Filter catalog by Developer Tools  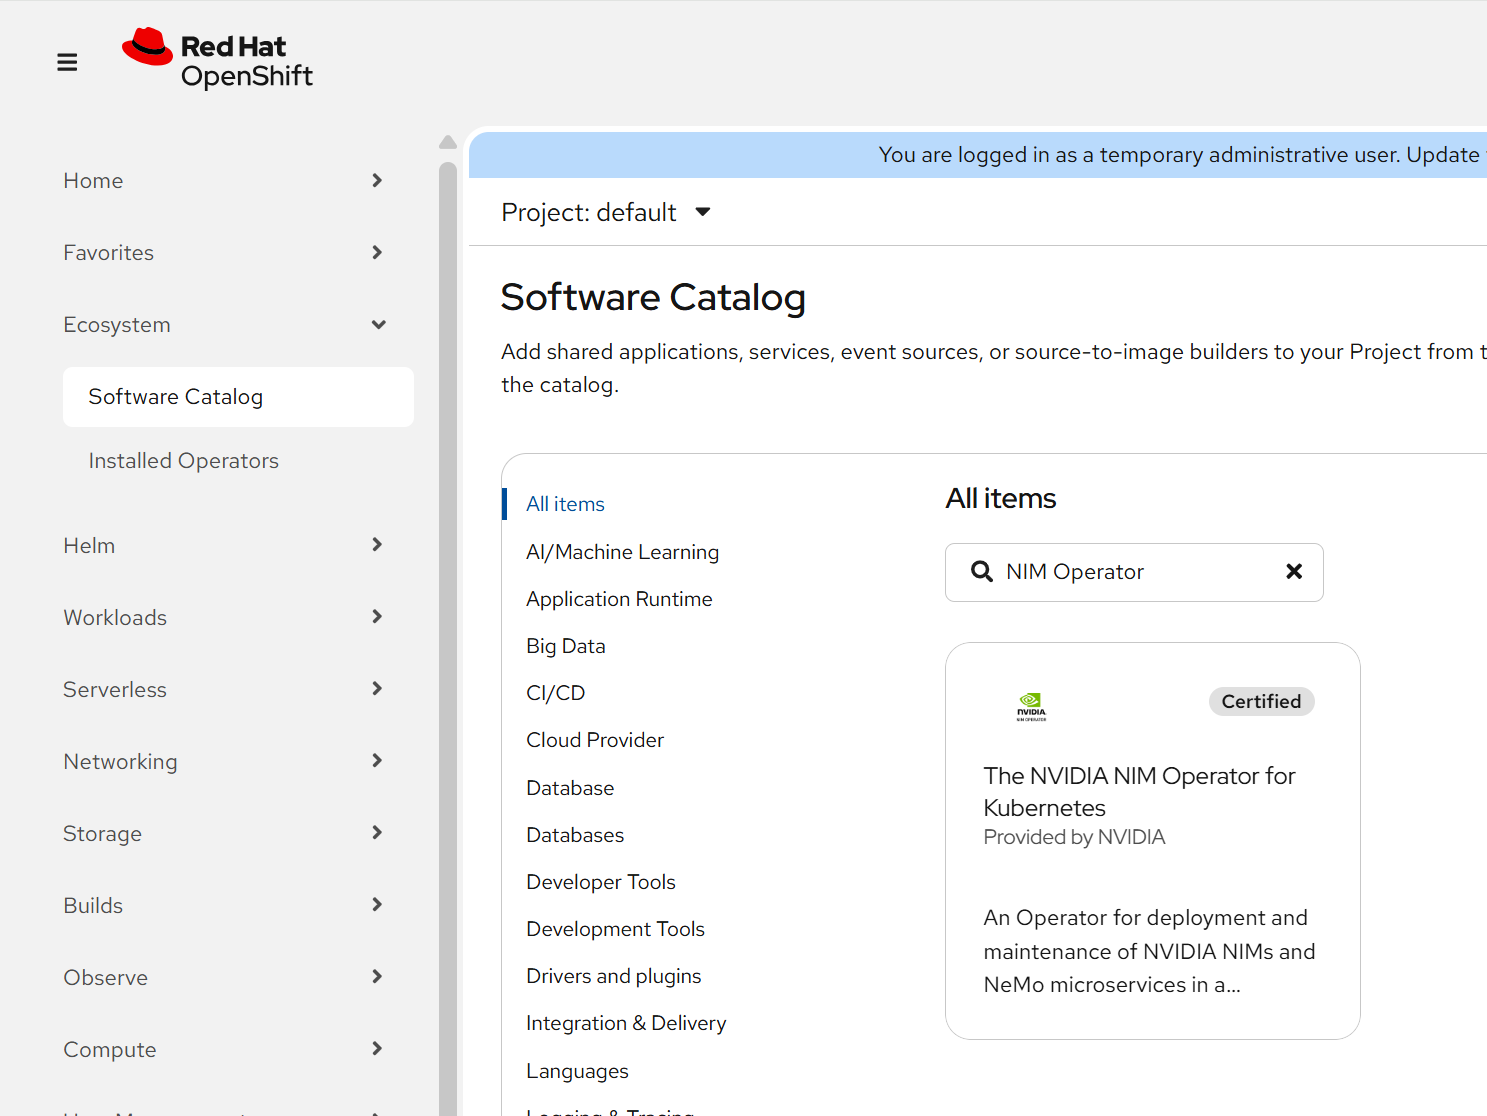(x=600, y=882)
